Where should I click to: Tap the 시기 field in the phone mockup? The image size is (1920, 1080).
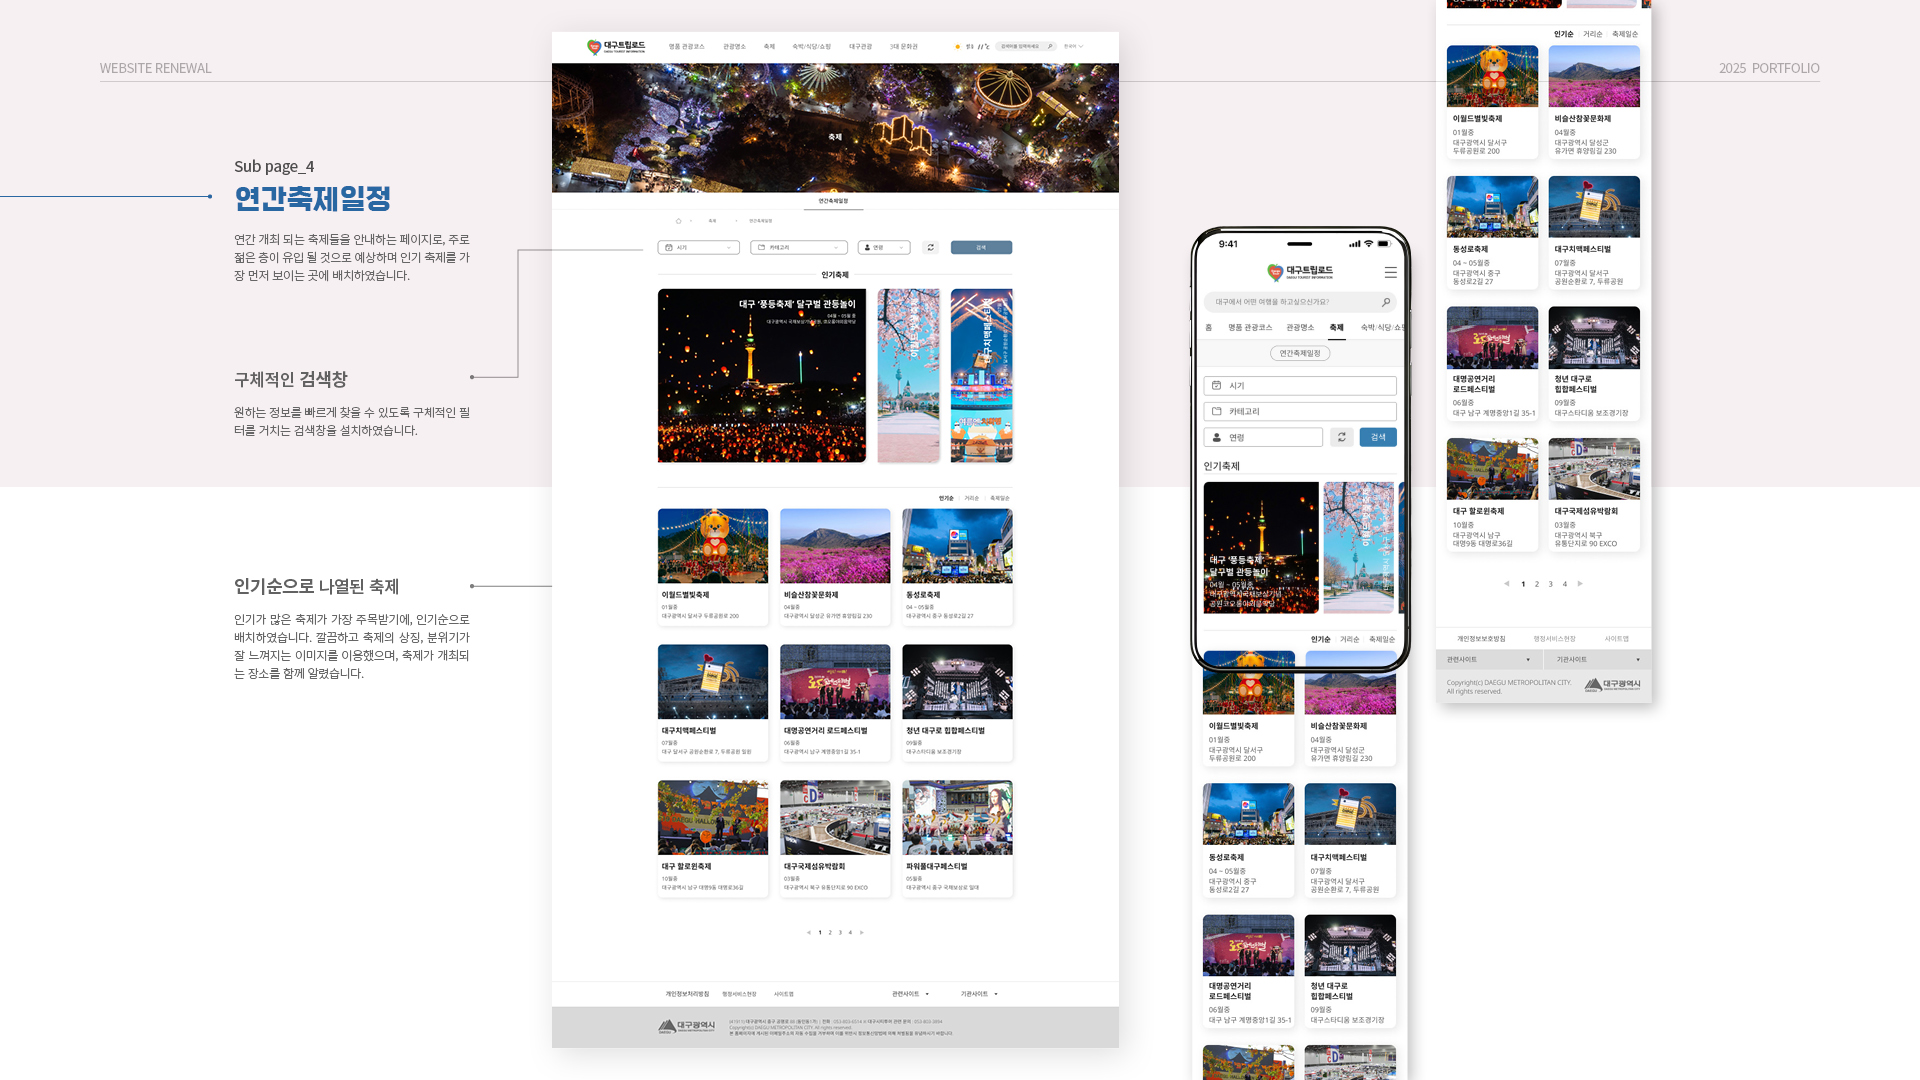1300,386
